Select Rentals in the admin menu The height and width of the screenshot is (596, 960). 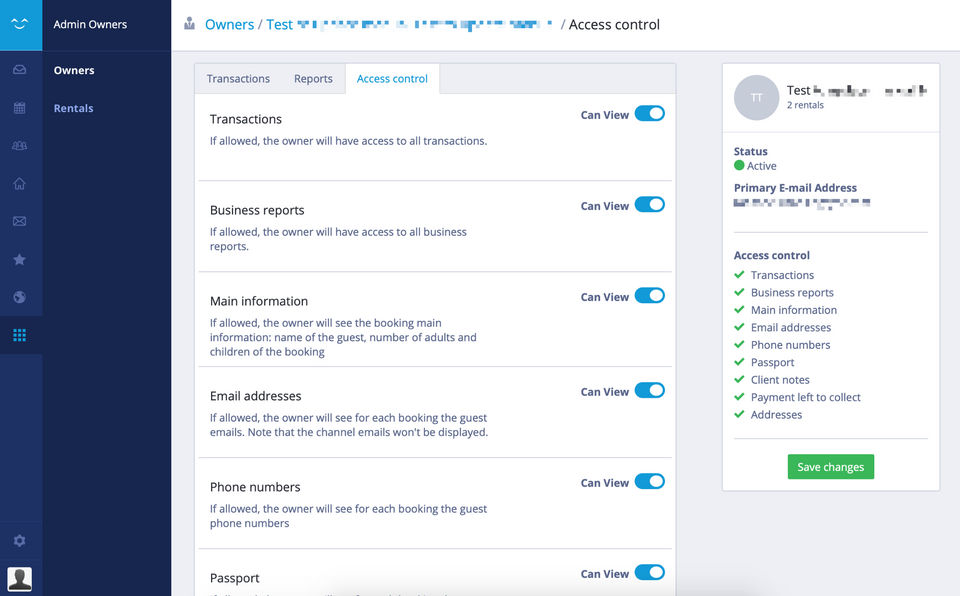[73, 108]
